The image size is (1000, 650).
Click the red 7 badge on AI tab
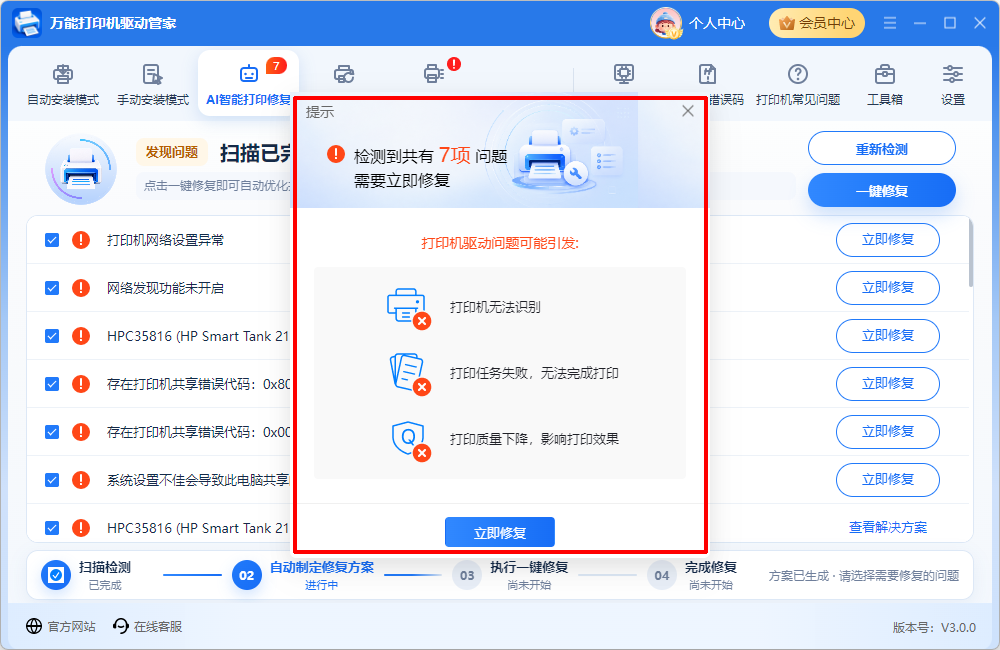[x=276, y=66]
